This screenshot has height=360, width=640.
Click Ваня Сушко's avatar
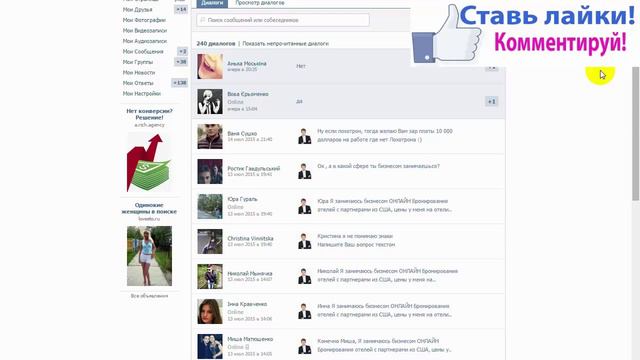(210, 137)
